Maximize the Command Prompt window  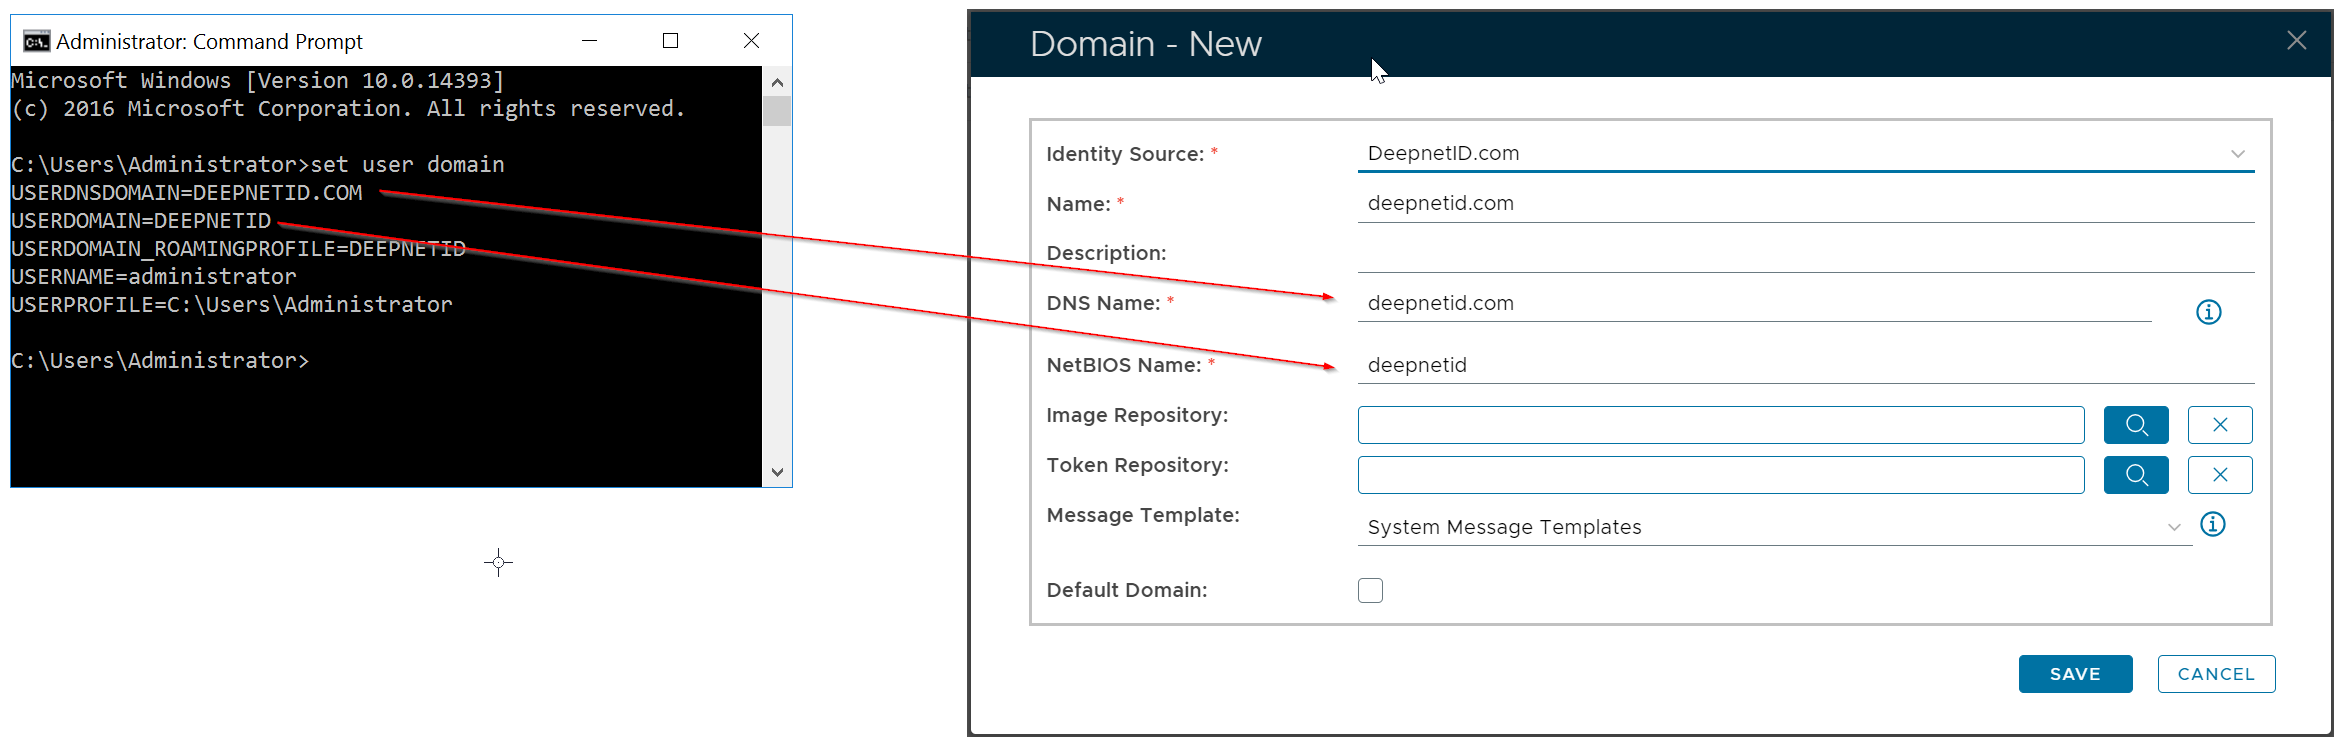coord(670,41)
